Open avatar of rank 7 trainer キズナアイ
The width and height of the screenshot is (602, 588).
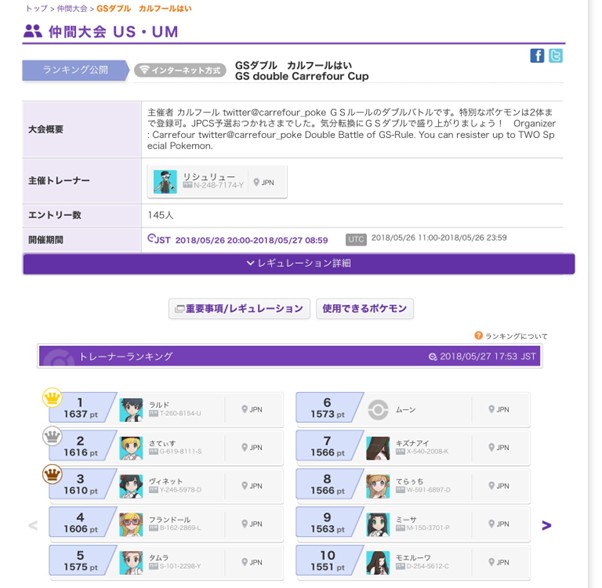pos(378,448)
